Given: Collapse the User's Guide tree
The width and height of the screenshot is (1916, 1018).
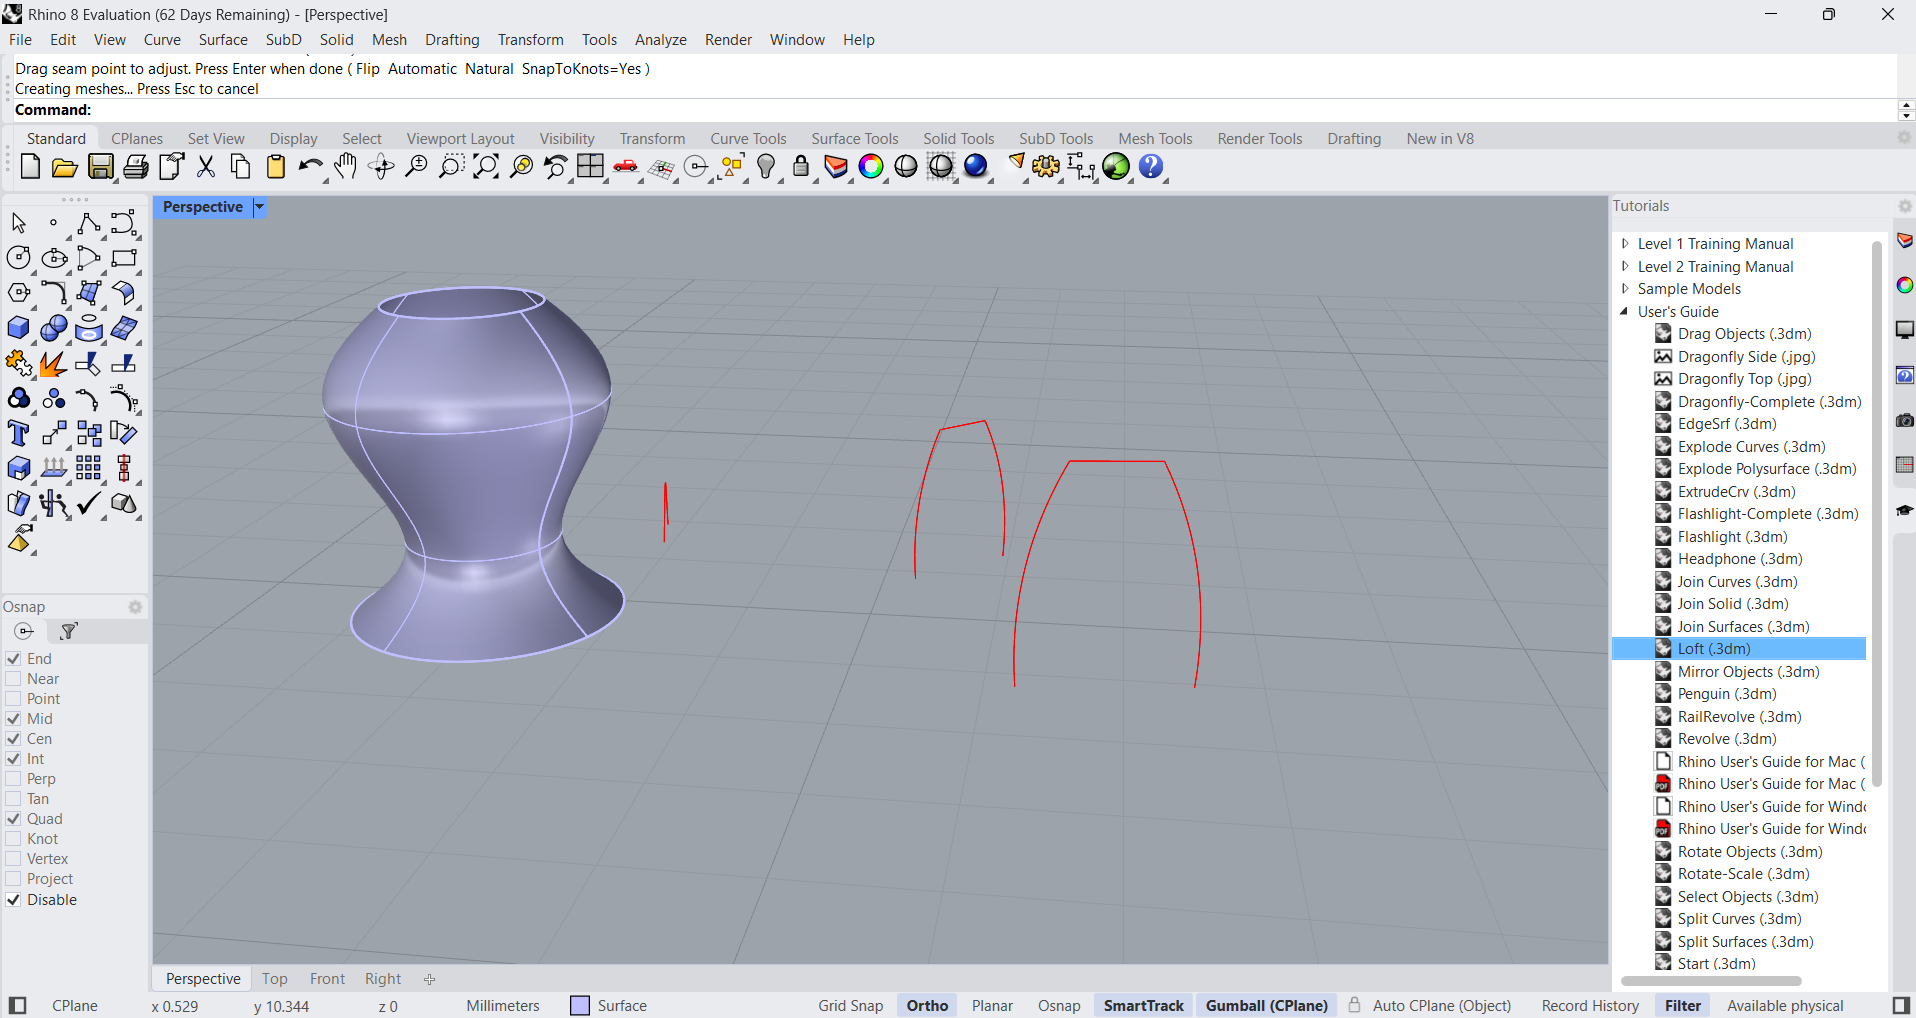Looking at the screenshot, I should point(1625,312).
